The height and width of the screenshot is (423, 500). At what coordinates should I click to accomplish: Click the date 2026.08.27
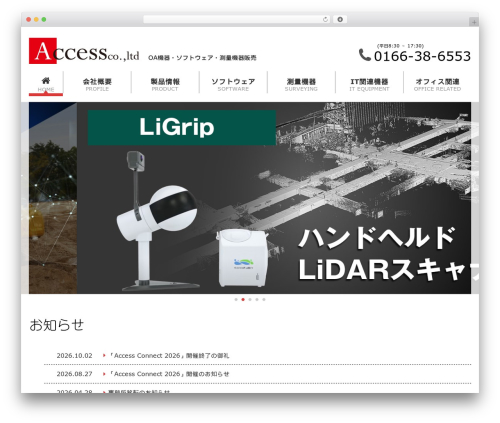[74, 374]
